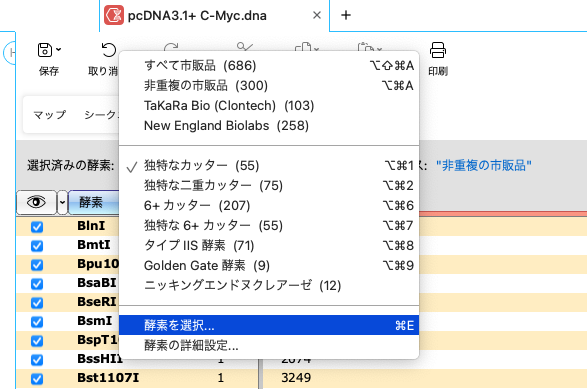Select checked 独特なカッター (55) item
This screenshot has height=389, width=587.
[269, 165]
